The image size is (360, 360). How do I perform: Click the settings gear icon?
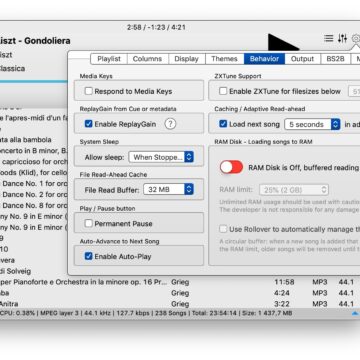pyautogui.click(x=356, y=39)
